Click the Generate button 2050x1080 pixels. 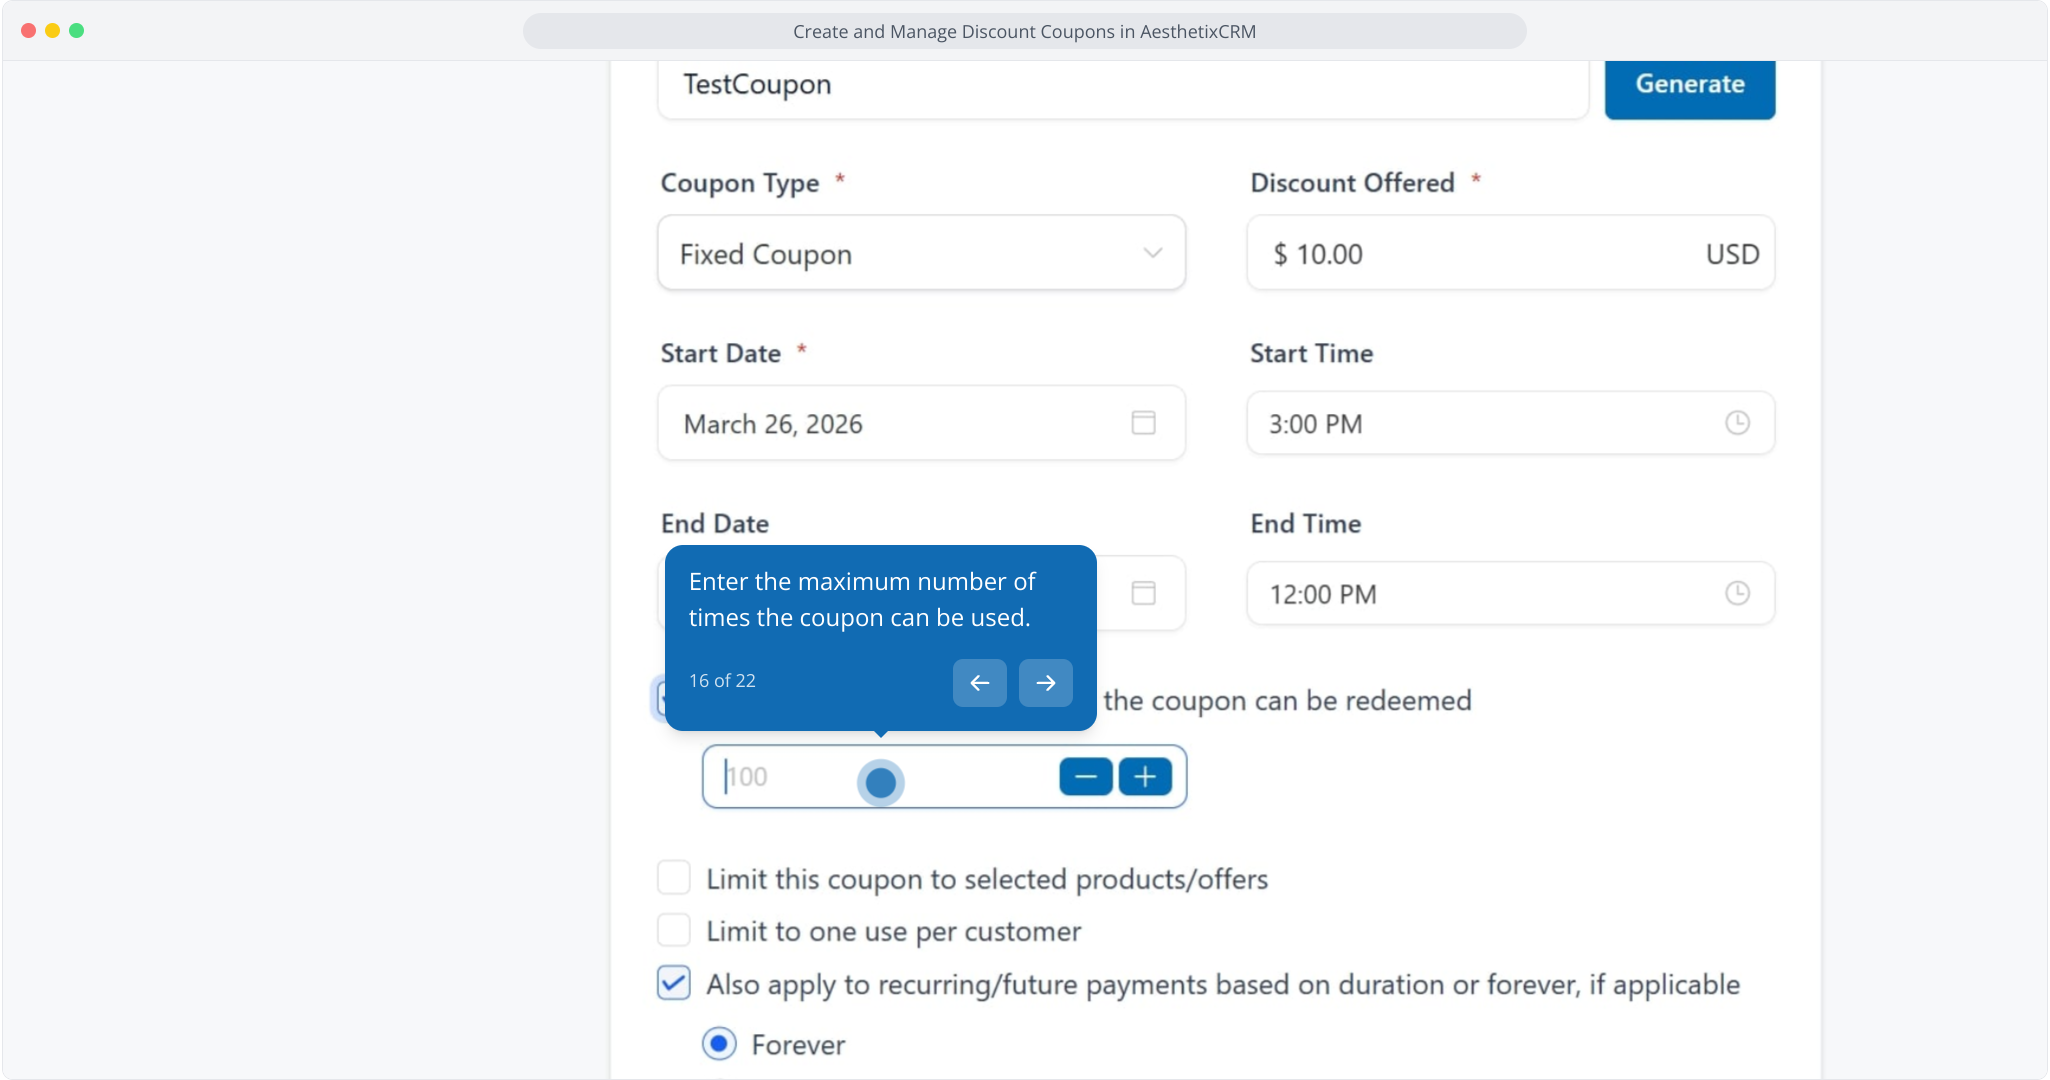1689,85
